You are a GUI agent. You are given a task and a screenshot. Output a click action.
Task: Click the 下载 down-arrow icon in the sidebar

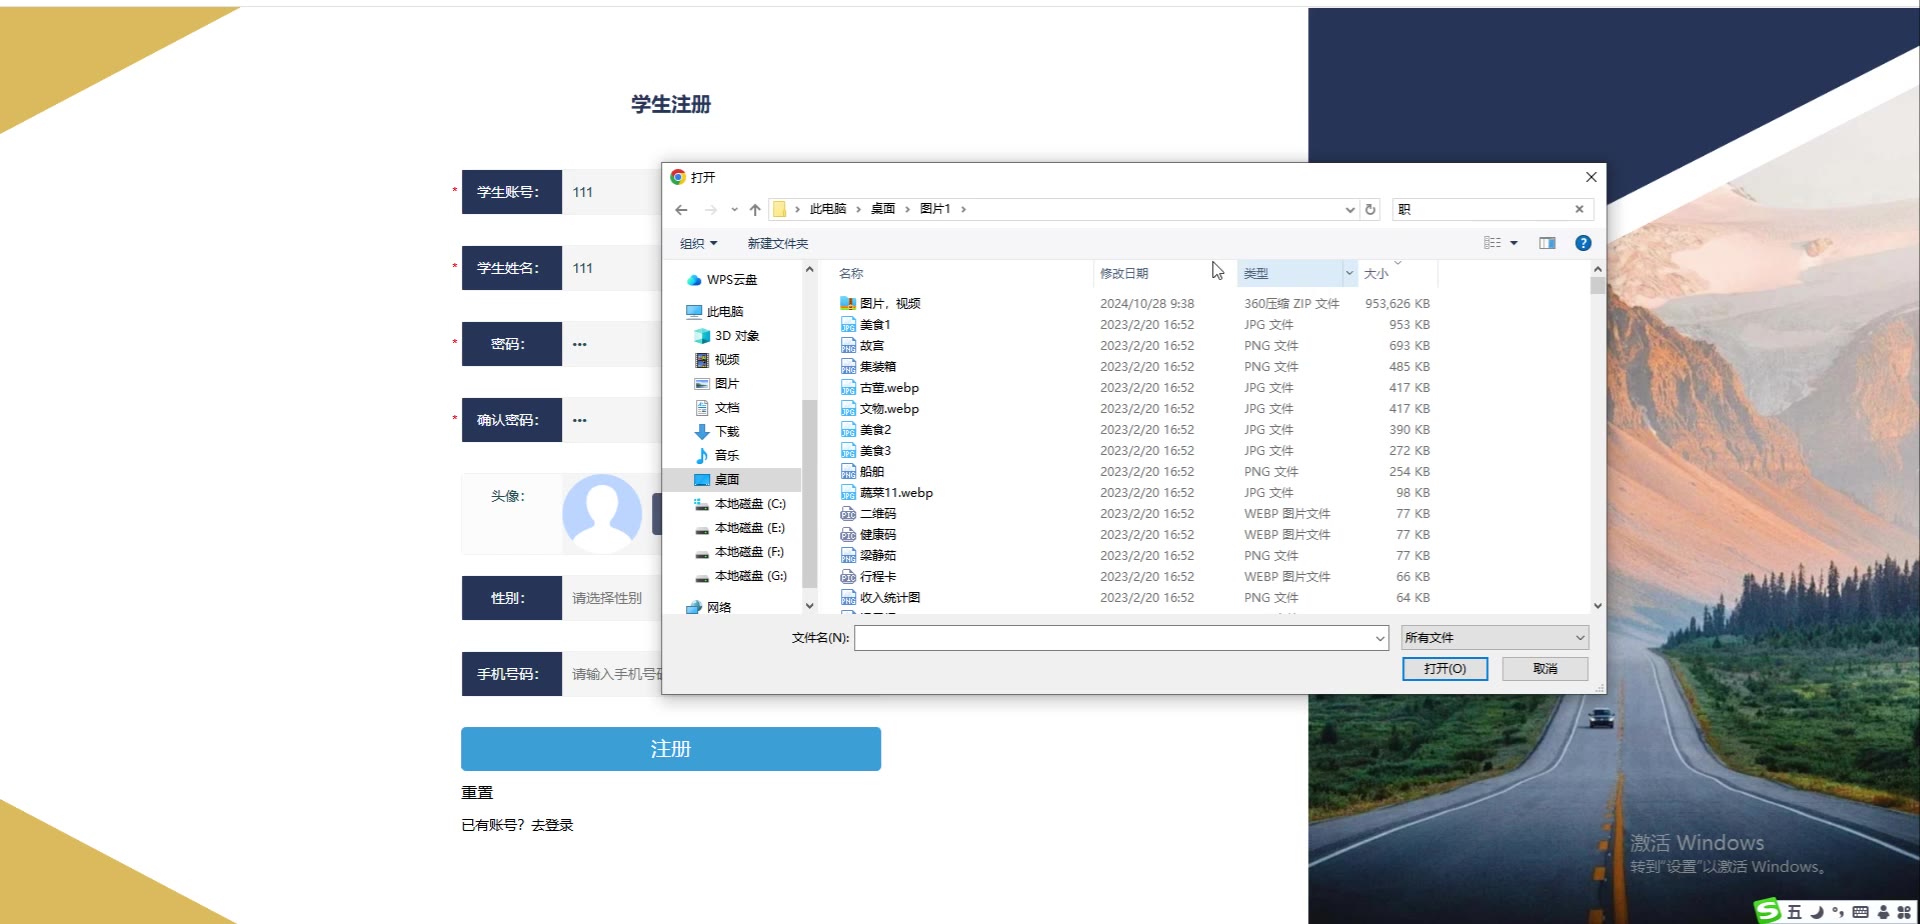pos(702,432)
